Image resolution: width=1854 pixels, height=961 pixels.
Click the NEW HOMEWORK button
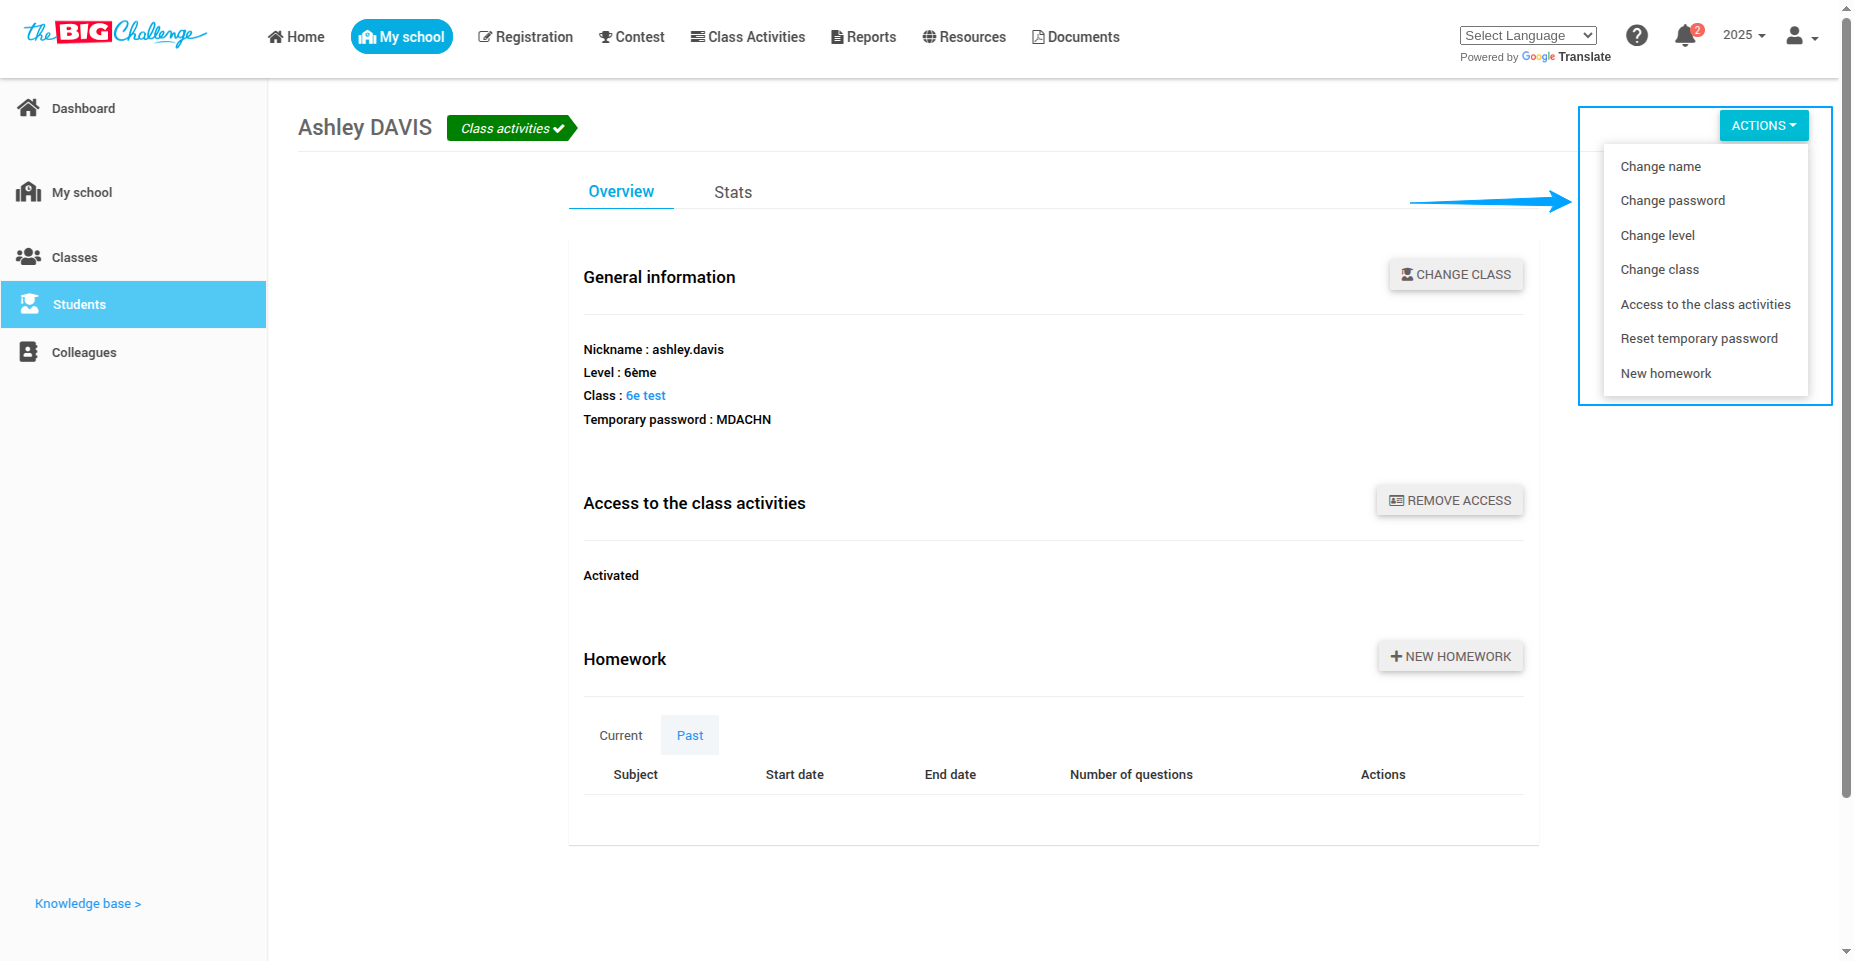(1451, 657)
